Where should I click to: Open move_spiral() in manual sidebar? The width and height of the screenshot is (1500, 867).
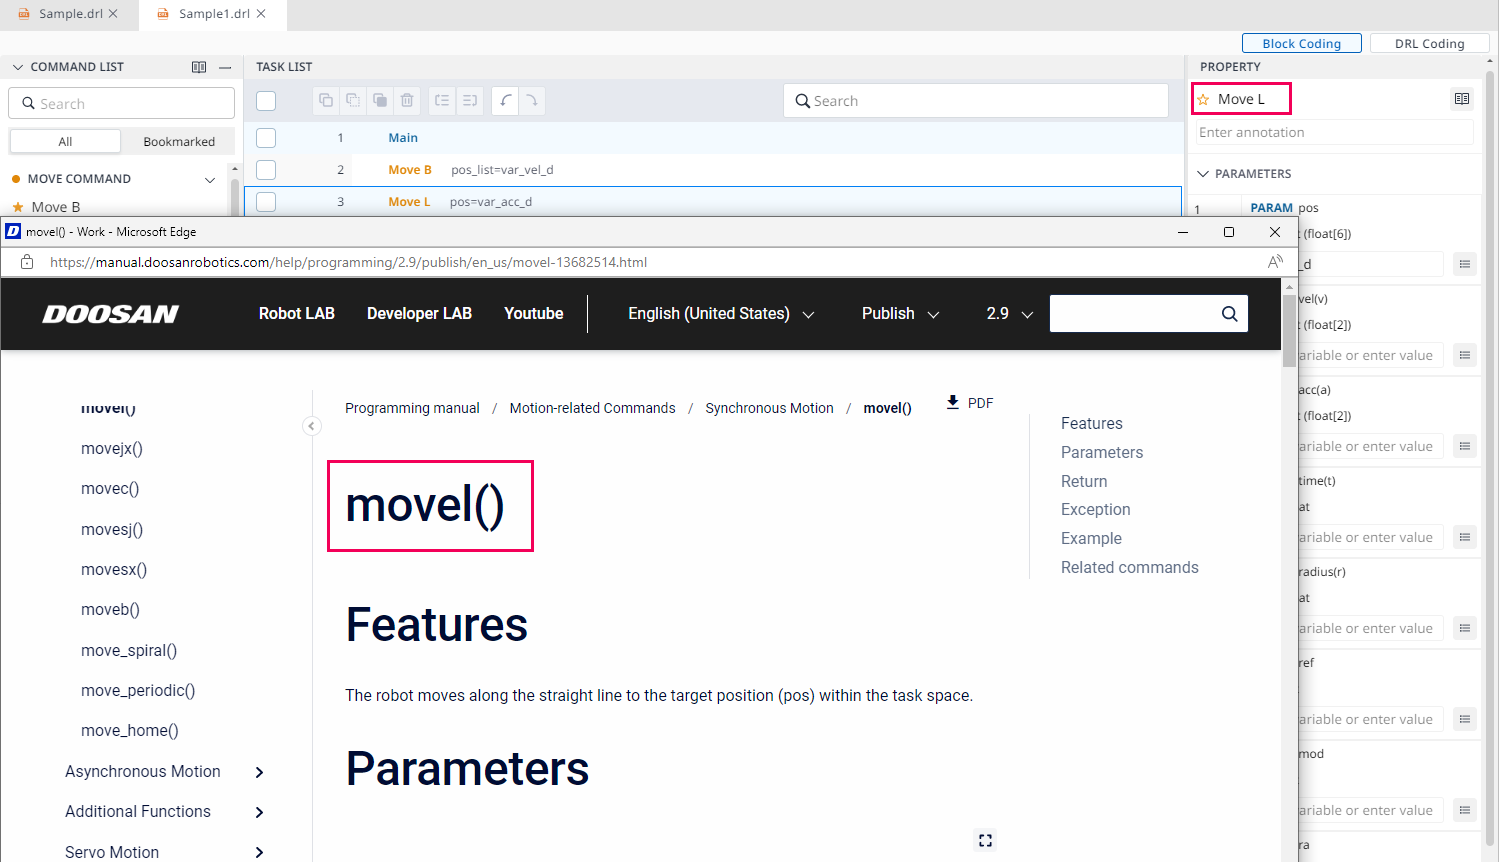coord(129,651)
